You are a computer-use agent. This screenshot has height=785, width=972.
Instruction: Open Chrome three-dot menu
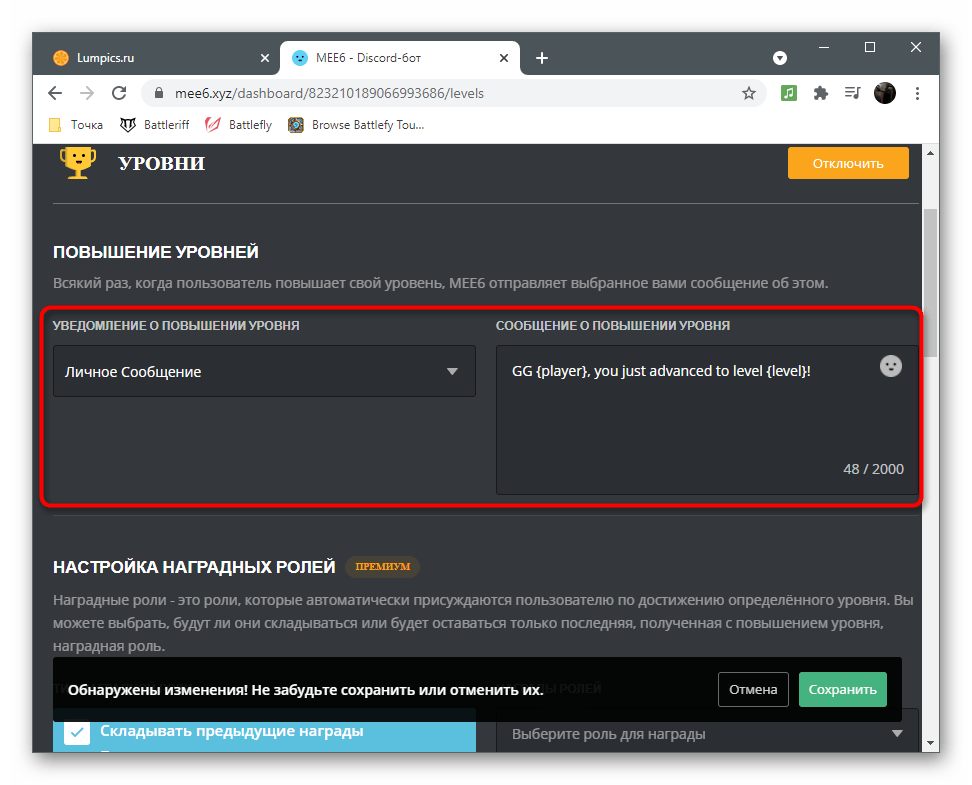[x=916, y=93]
